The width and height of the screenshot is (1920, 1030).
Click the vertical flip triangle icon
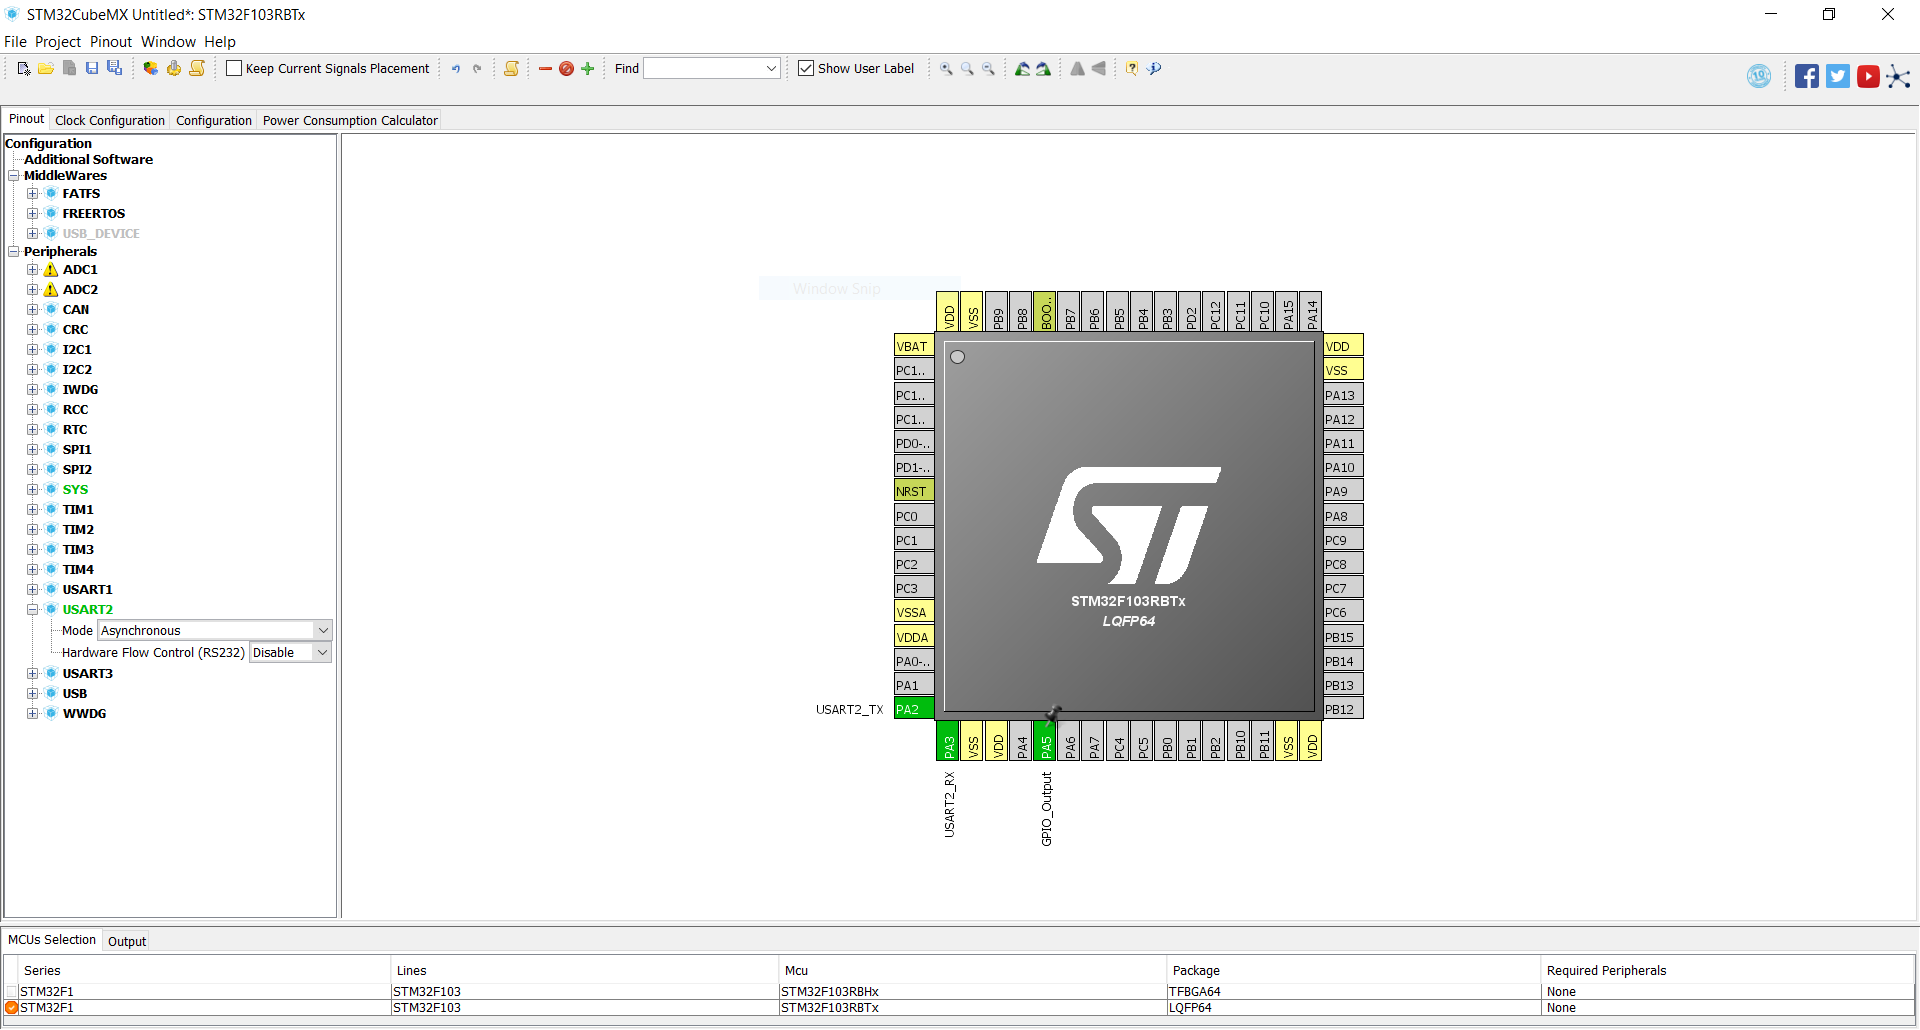pyautogui.click(x=1077, y=69)
